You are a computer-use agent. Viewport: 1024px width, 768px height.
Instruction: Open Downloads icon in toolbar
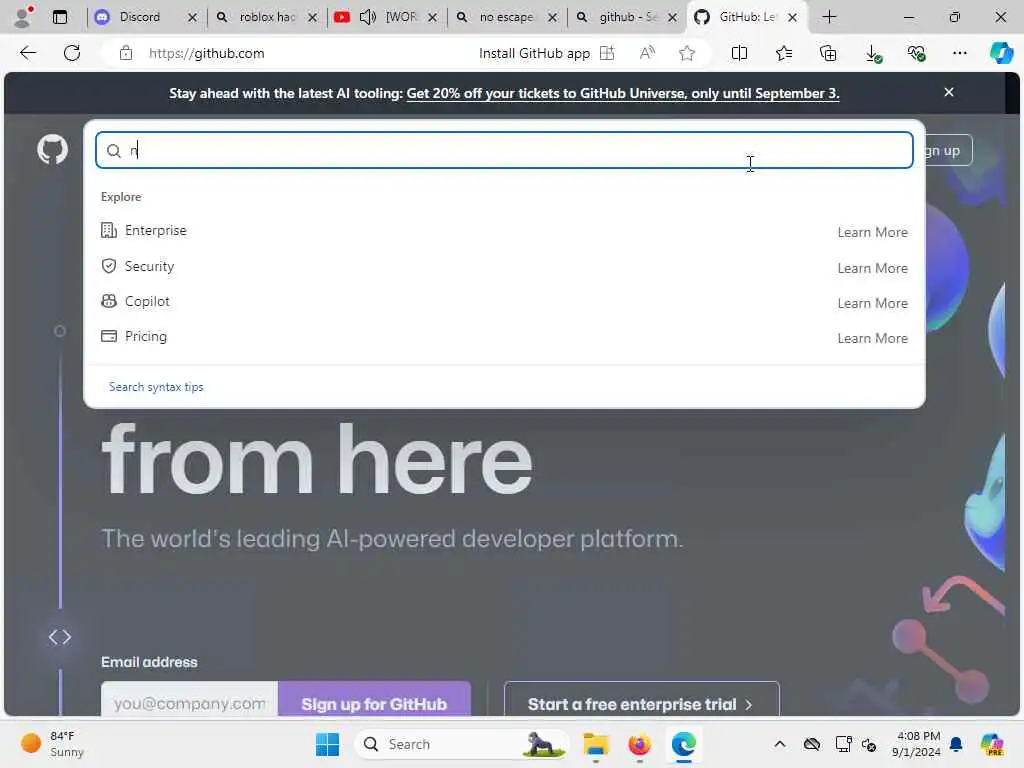coord(873,54)
